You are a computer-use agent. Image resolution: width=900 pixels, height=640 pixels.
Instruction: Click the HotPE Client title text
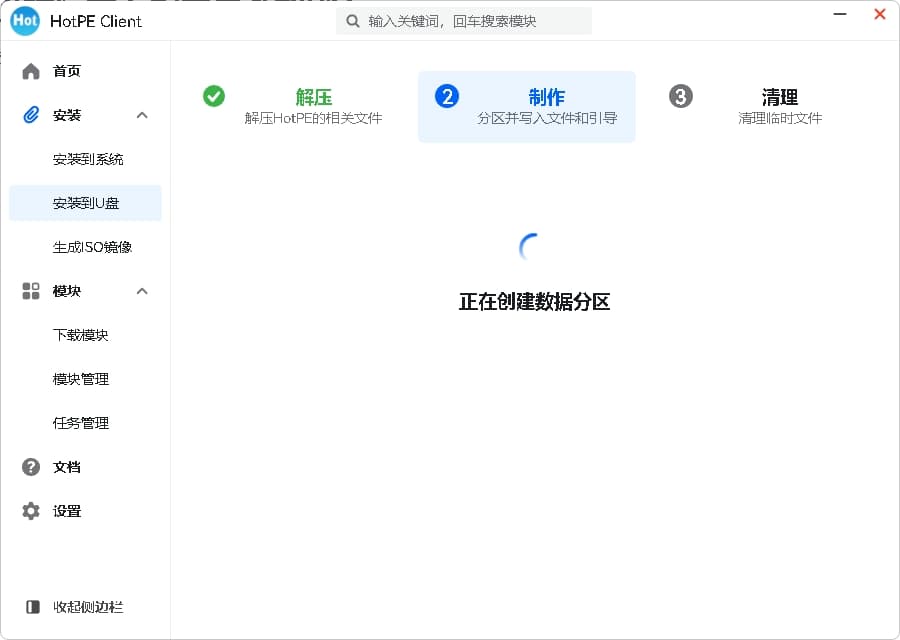tap(96, 21)
